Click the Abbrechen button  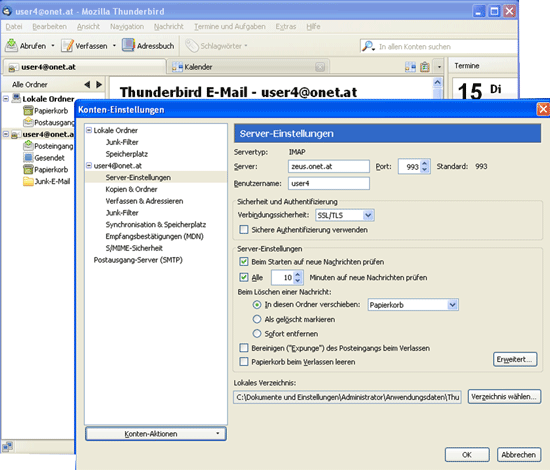[518, 455]
